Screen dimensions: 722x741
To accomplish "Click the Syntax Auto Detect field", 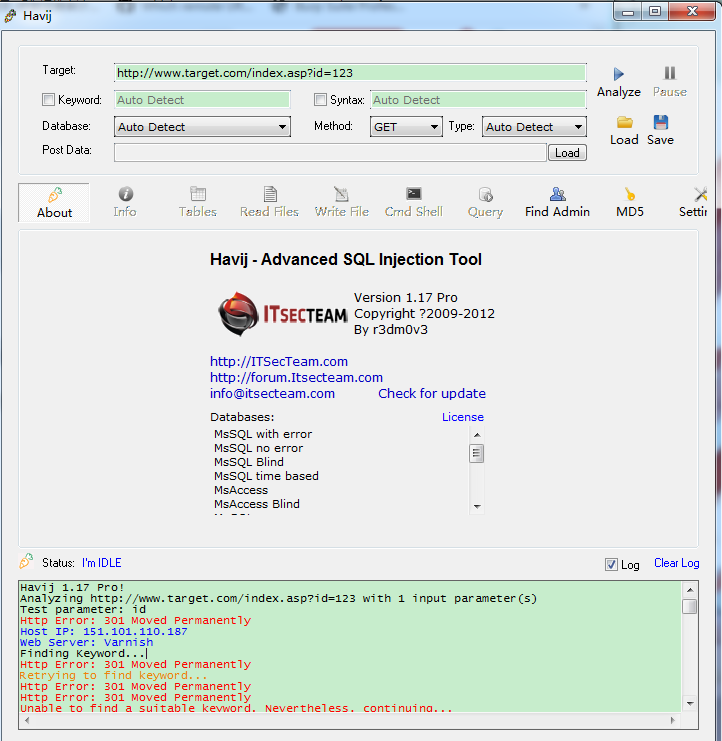I will (x=478, y=100).
